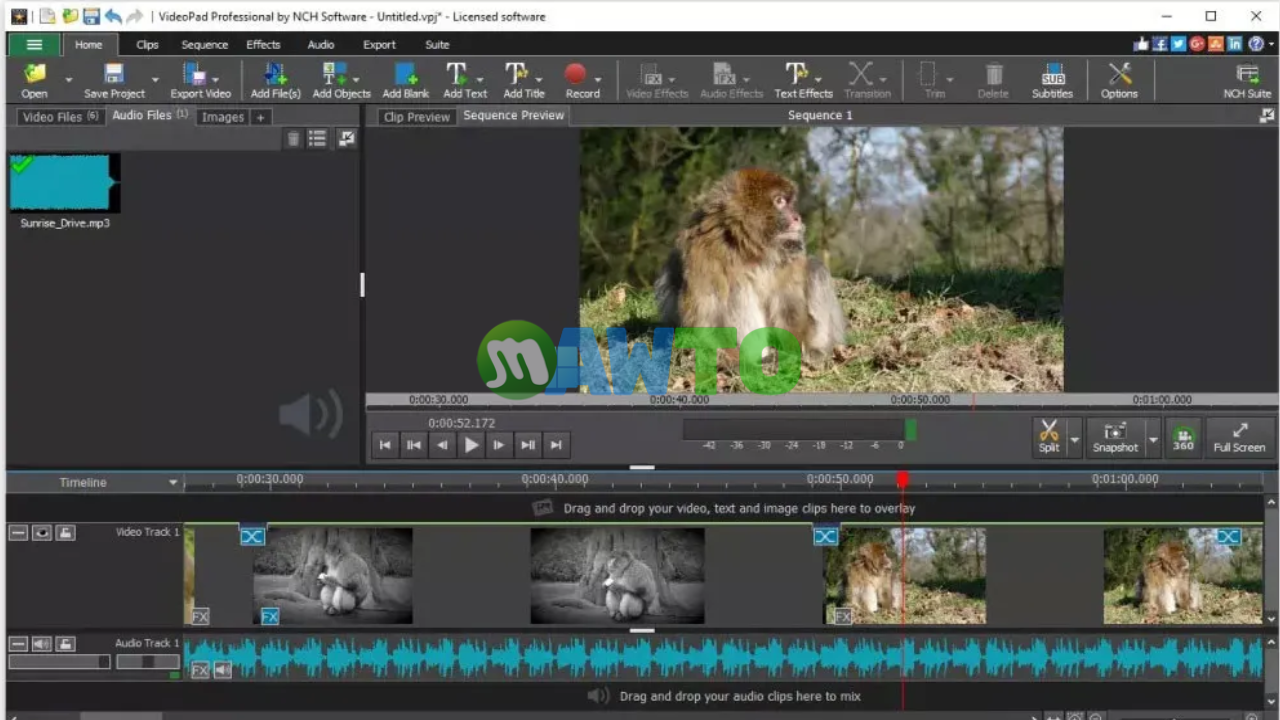Switch the bin to list view icon

click(x=318, y=139)
